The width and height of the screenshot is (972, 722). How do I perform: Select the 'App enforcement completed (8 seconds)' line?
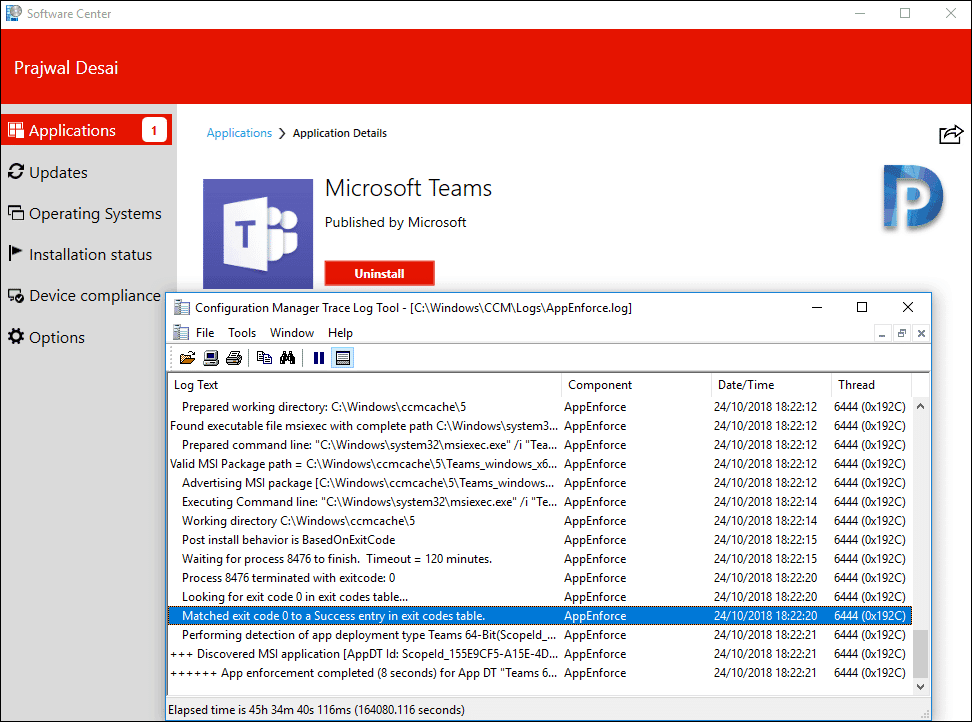coord(540,673)
